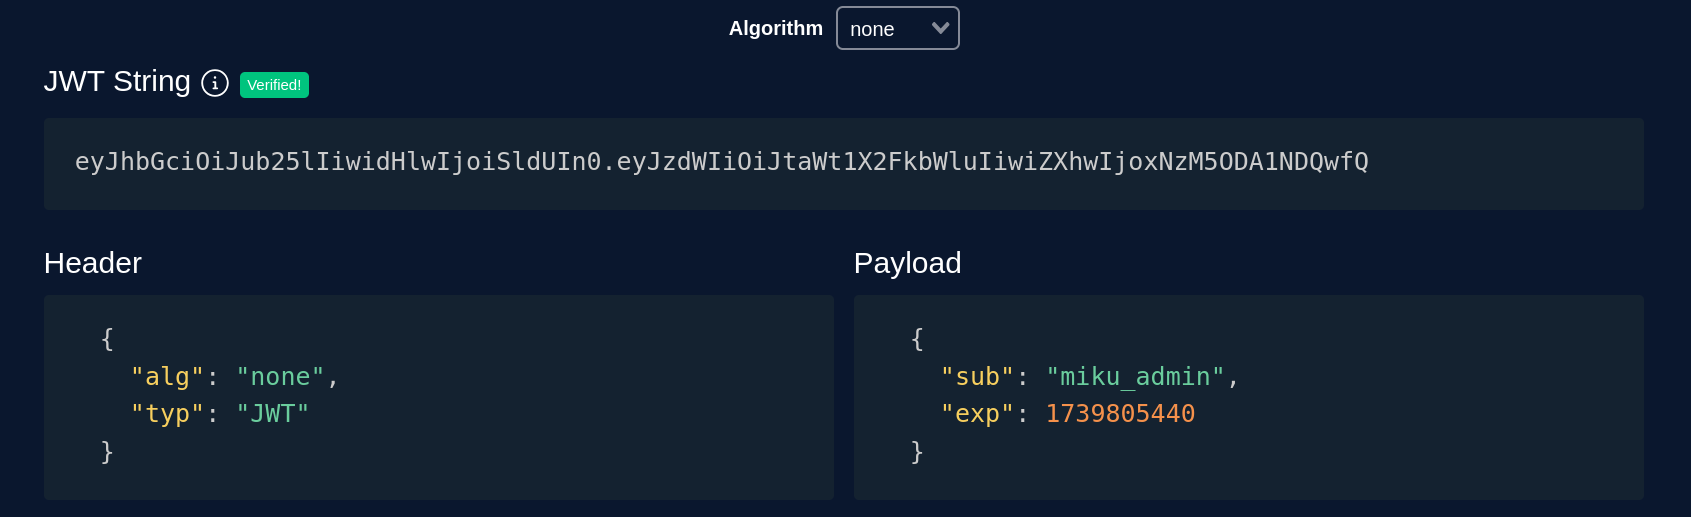The height and width of the screenshot is (517, 1691).
Task: Click the 1739805440 expiry number in Payload
Action: point(1120,414)
